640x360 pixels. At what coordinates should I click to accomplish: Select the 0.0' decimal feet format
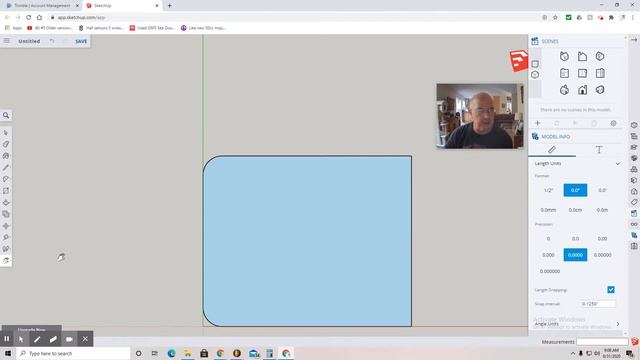[x=602, y=190]
